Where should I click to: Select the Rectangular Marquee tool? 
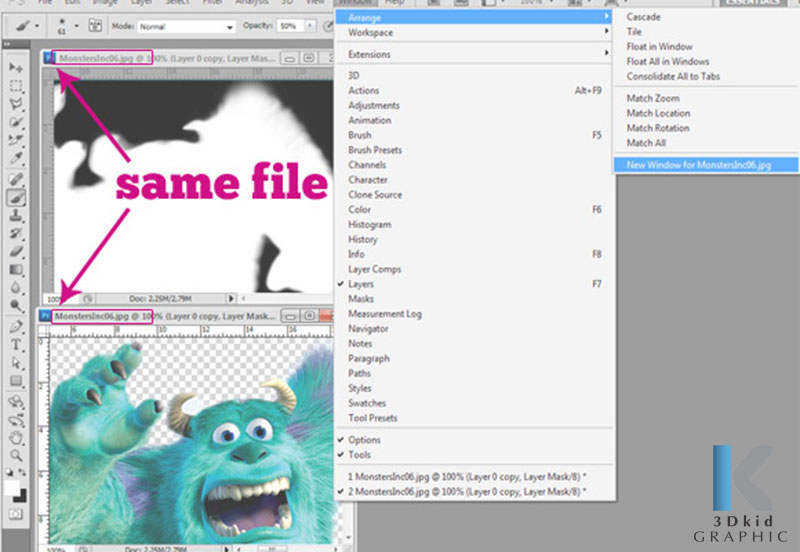click(16, 86)
